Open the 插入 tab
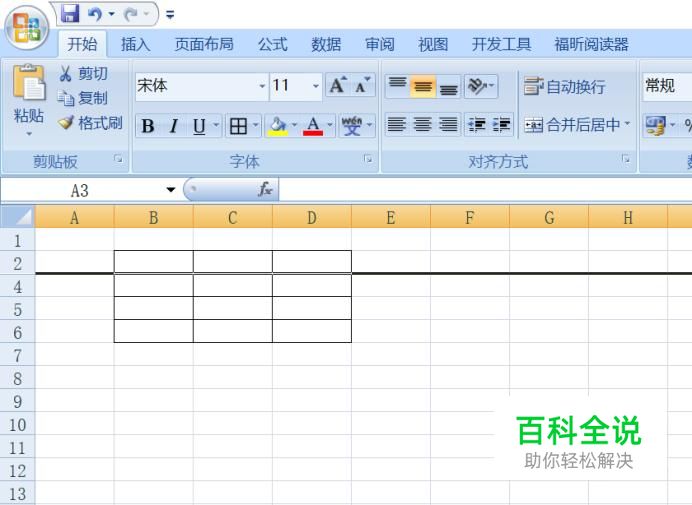 135,44
